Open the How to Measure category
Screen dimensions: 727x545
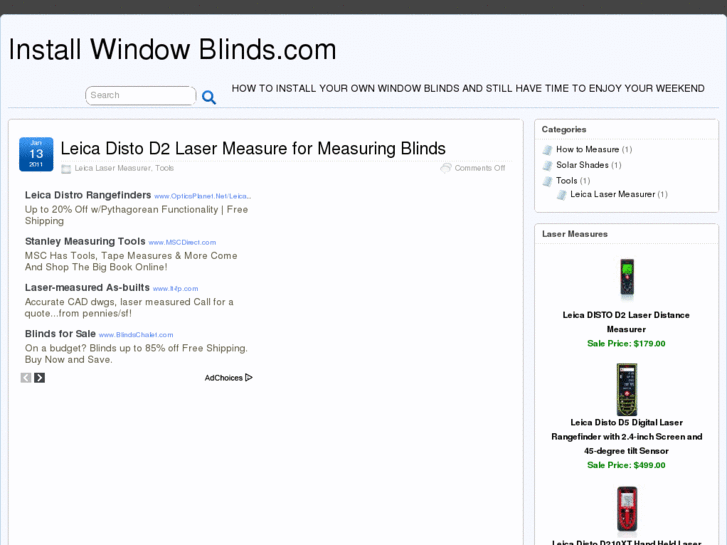click(587, 149)
